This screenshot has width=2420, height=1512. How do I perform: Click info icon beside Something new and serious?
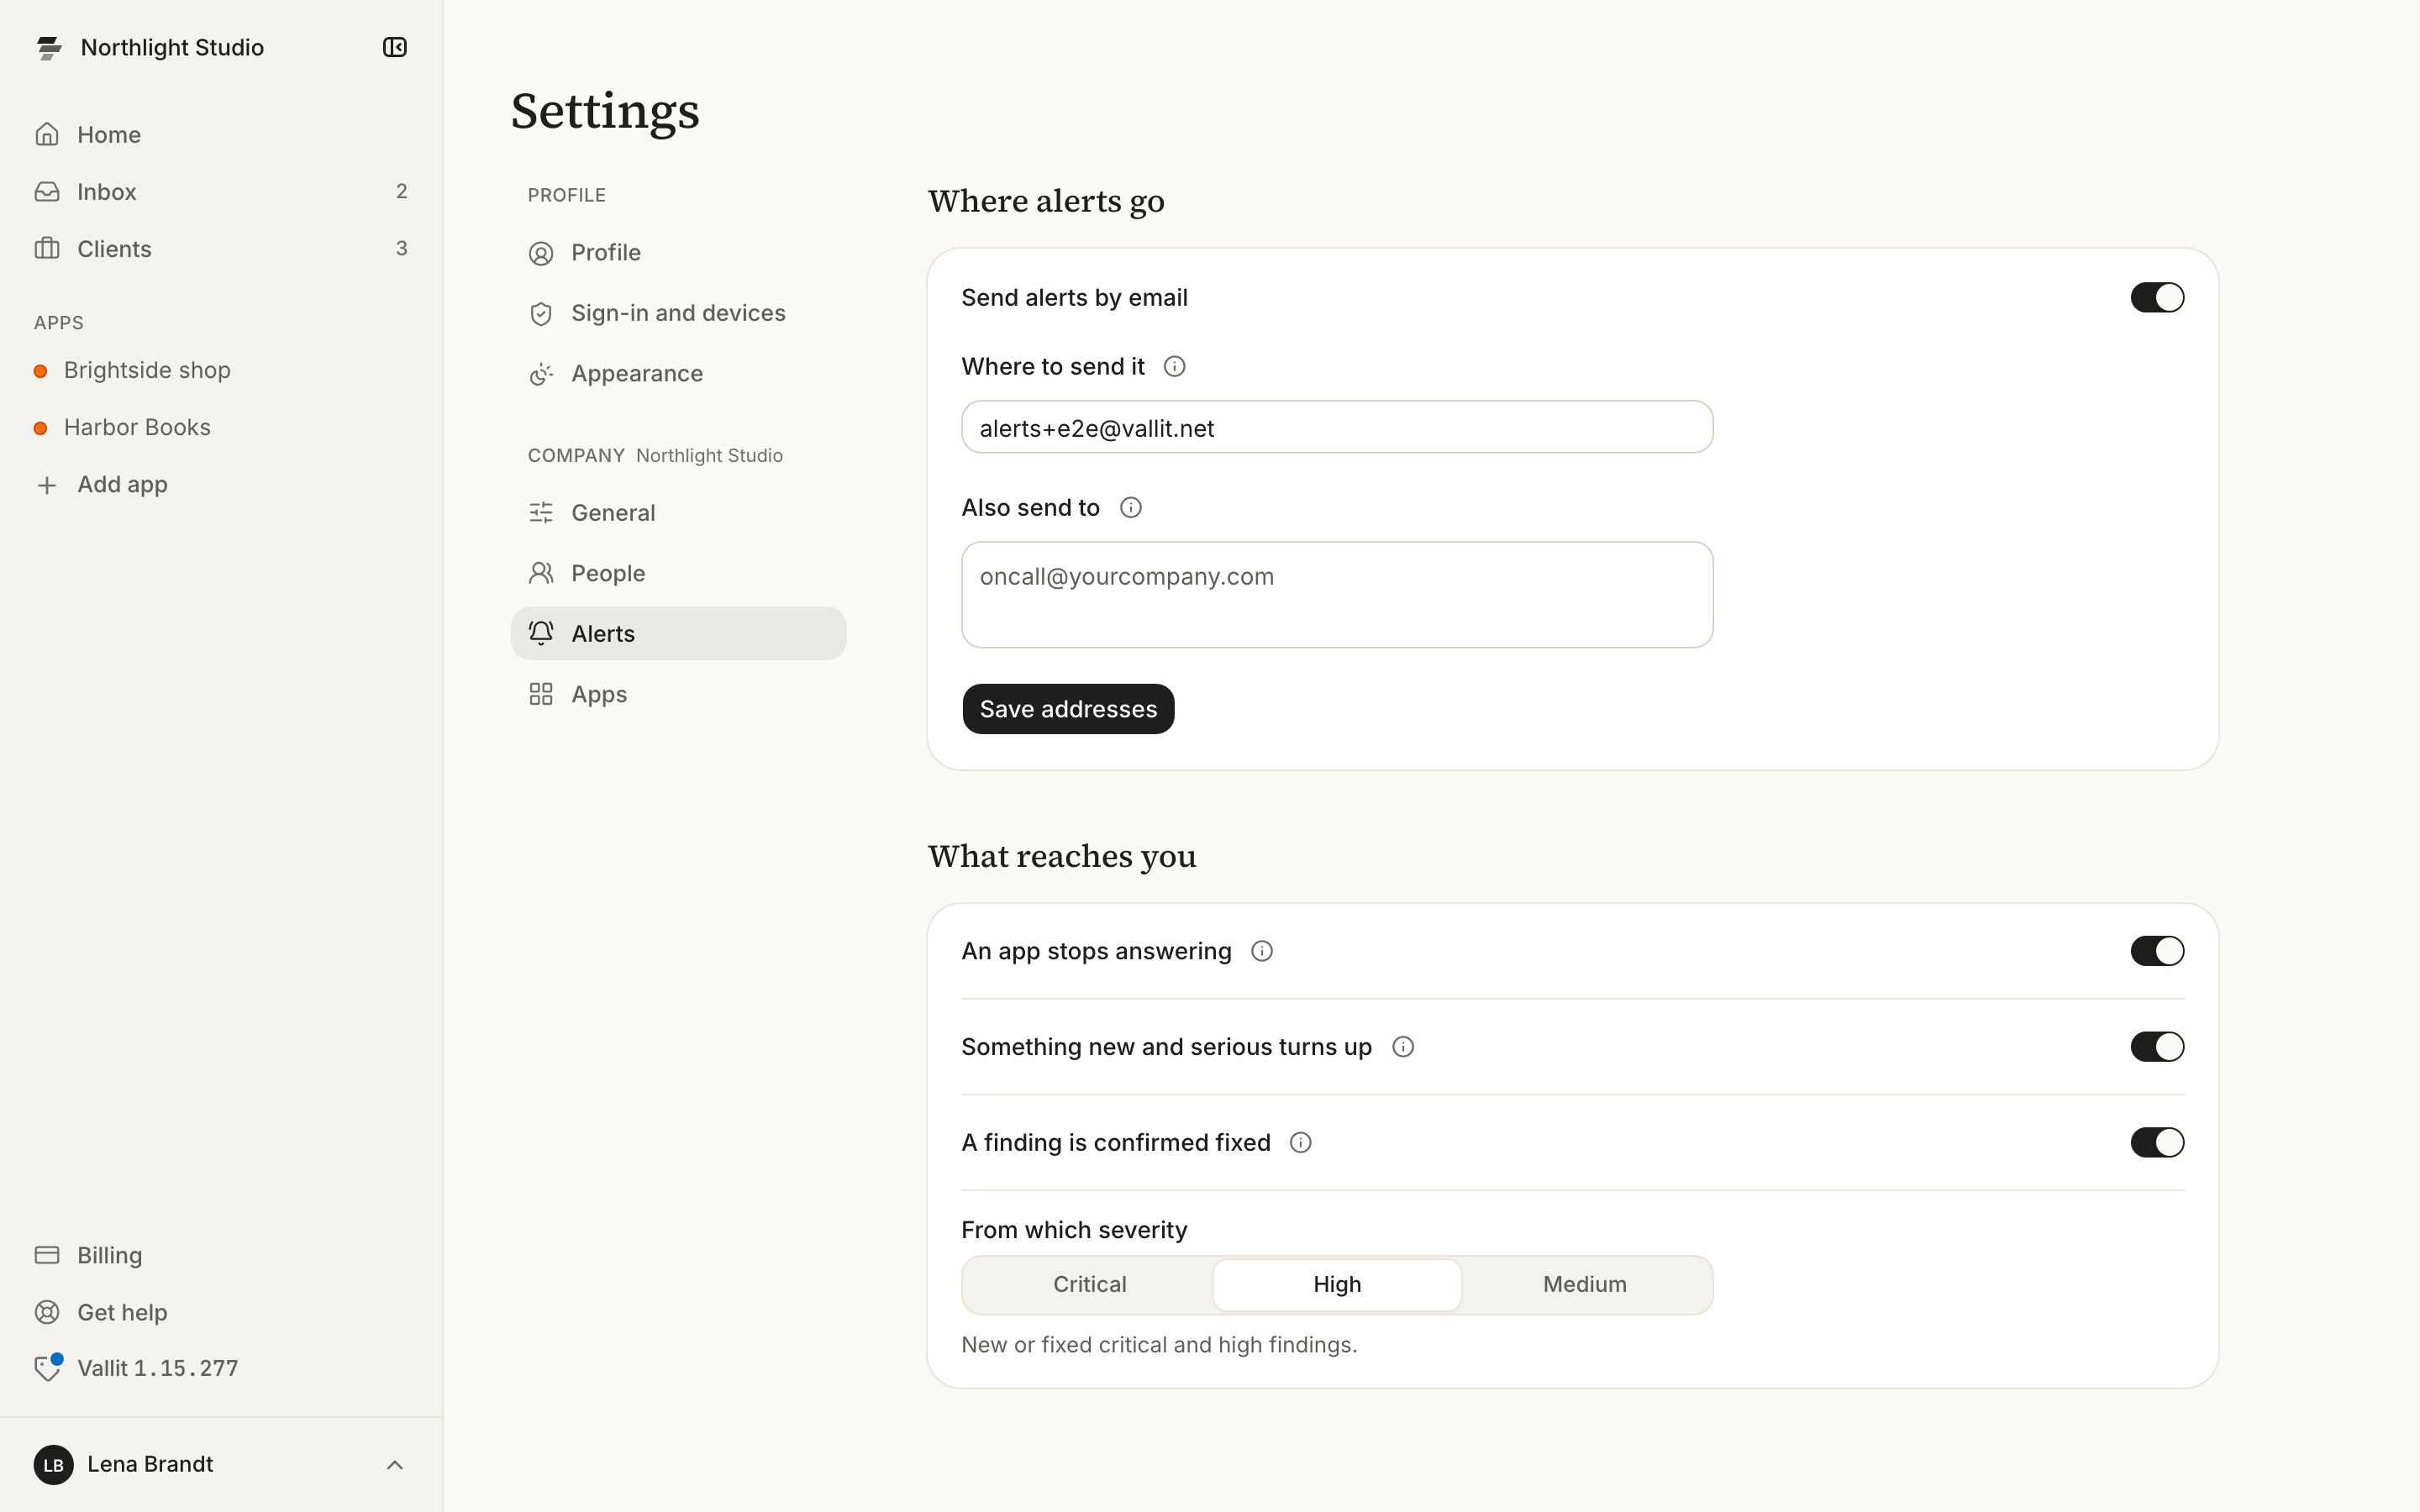(1403, 1047)
